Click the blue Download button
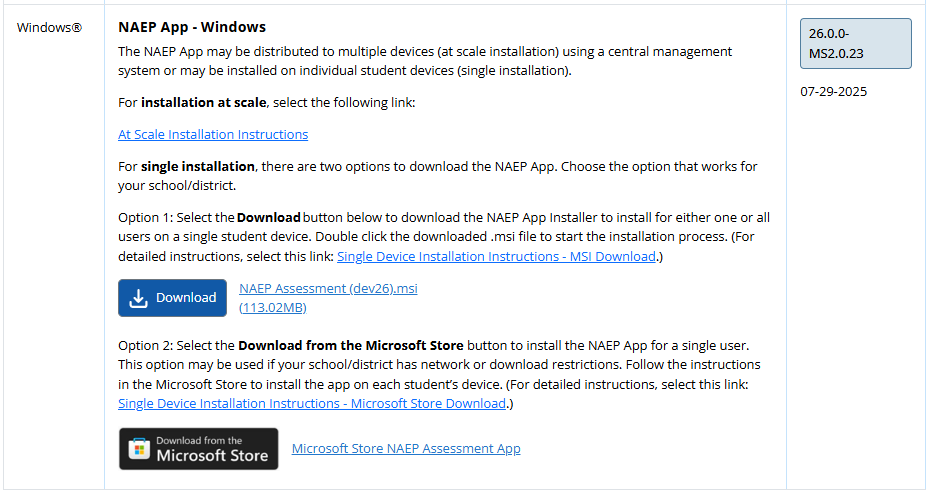Image resolution: width=930 pixels, height=491 pixels. (173, 298)
